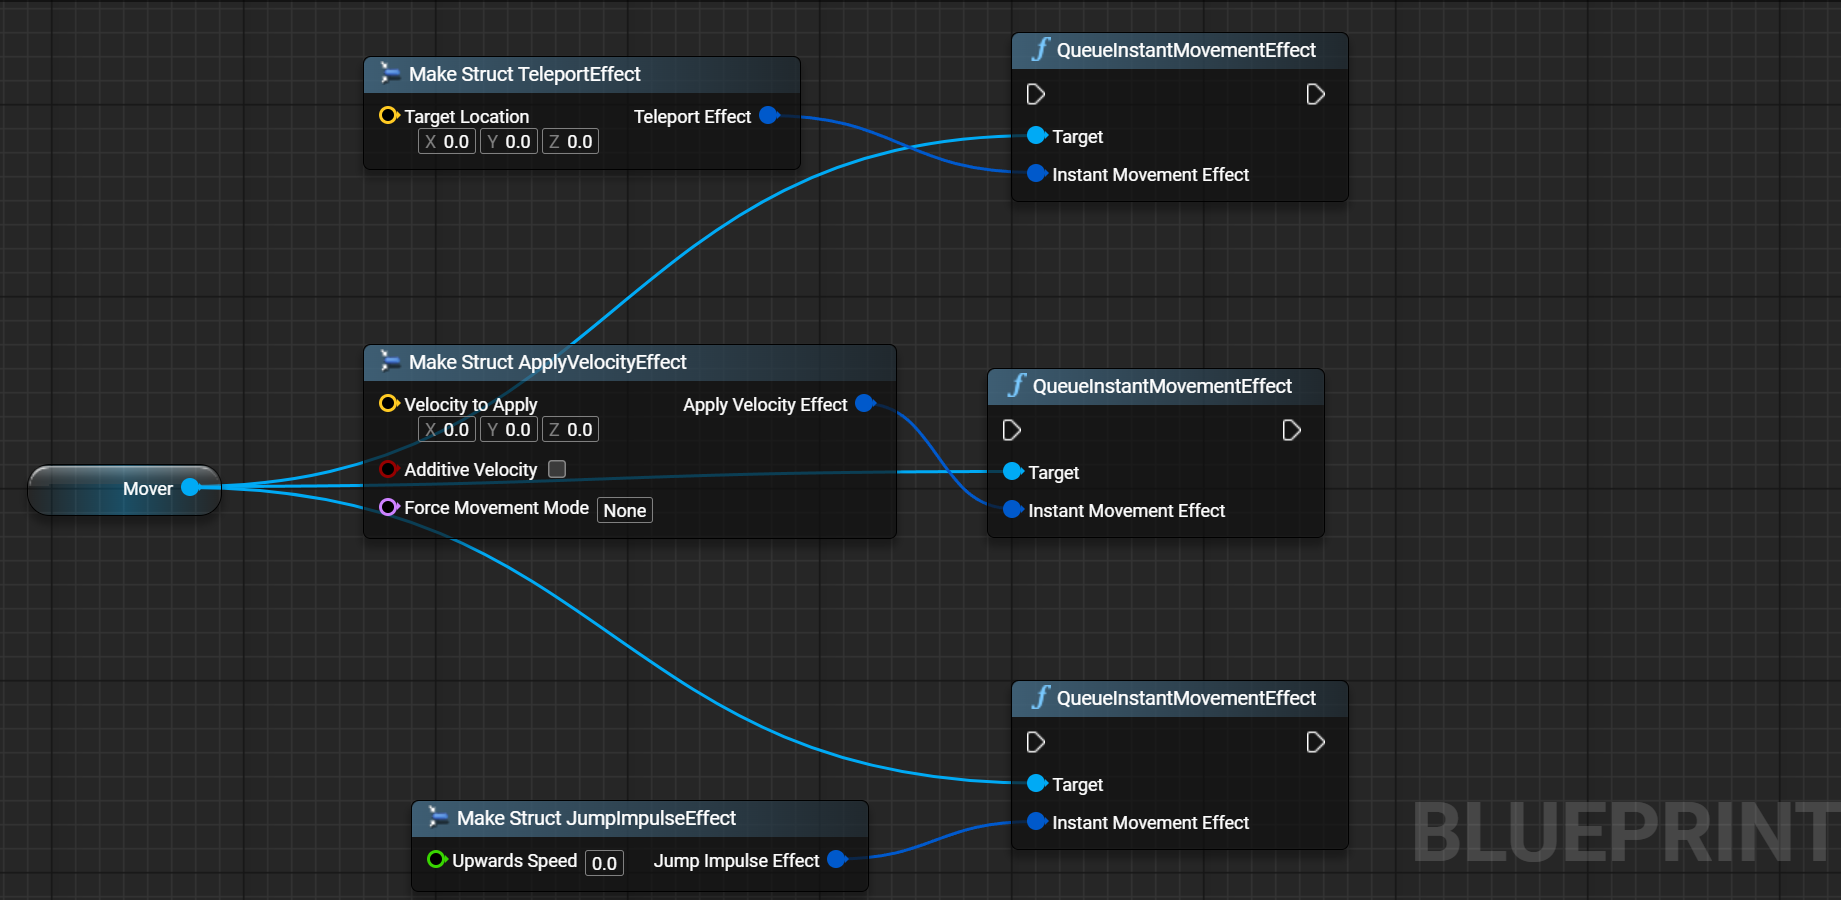Click Instant Movement Effect pin on middle Queue node
1841x900 pixels.
pyautogui.click(x=1013, y=509)
